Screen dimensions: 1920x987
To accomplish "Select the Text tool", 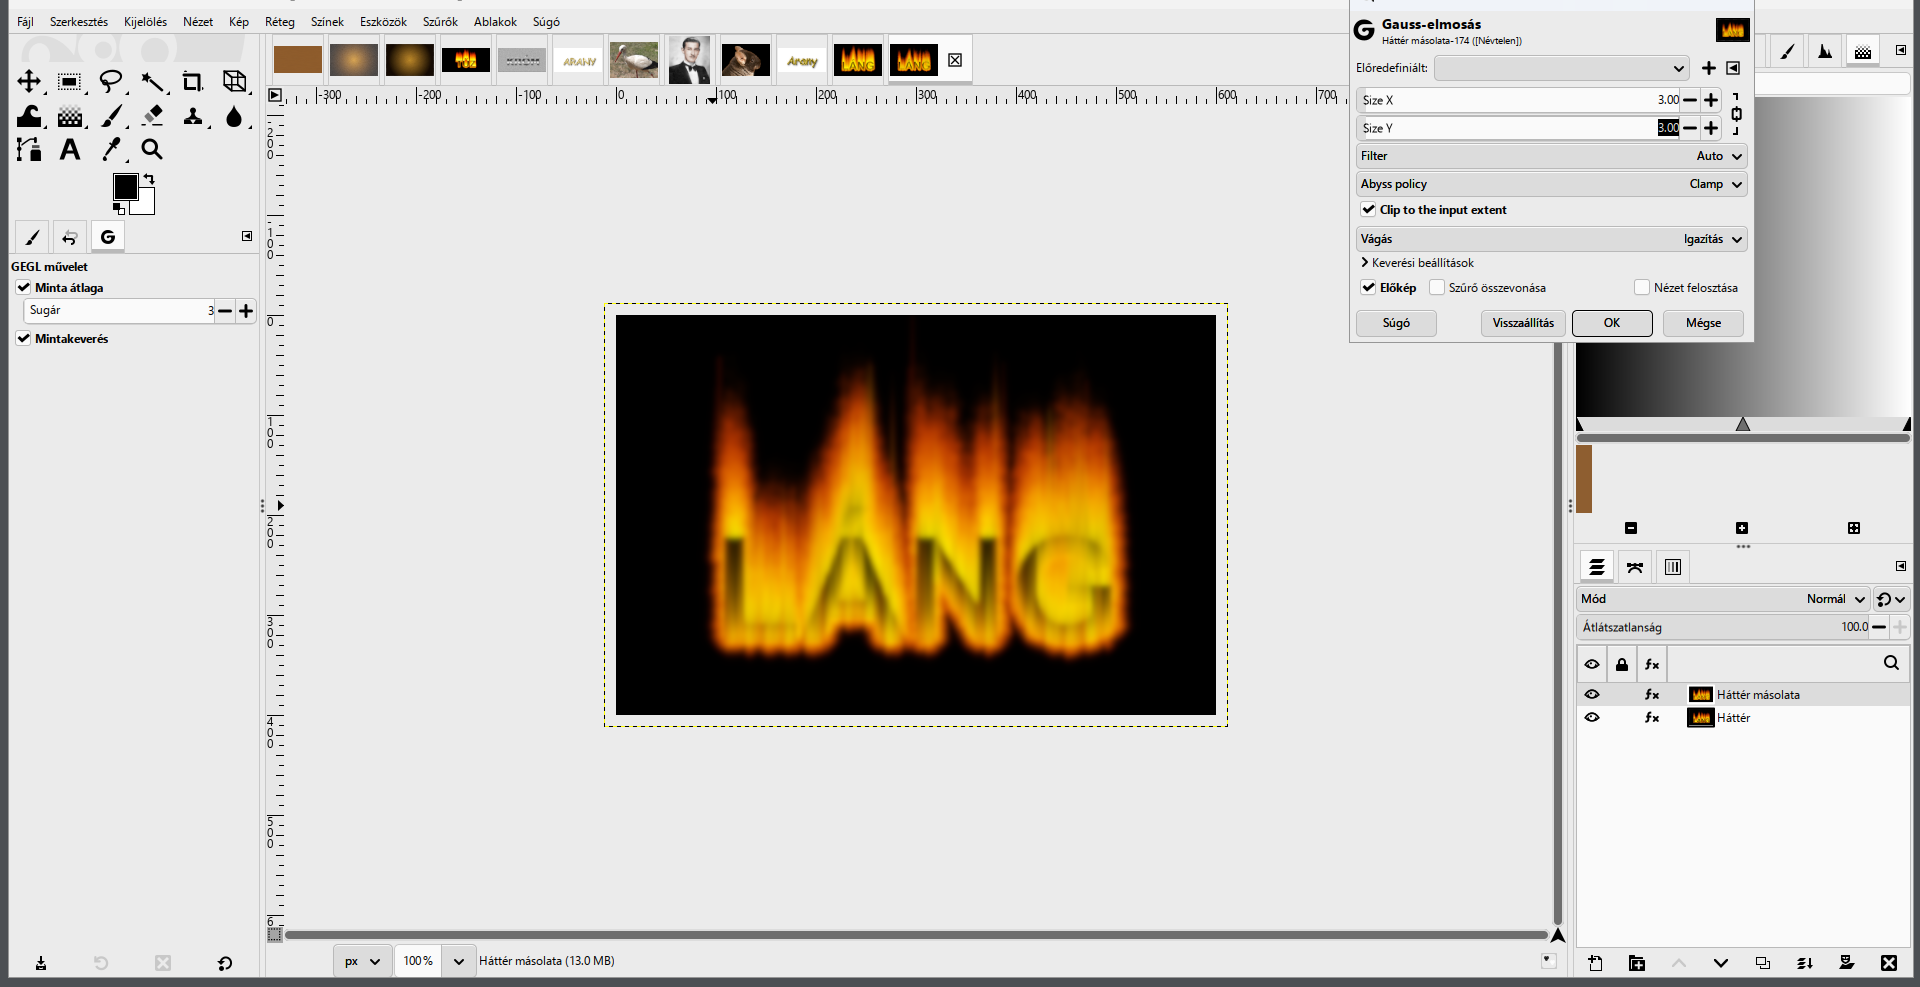I will [69, 149].
